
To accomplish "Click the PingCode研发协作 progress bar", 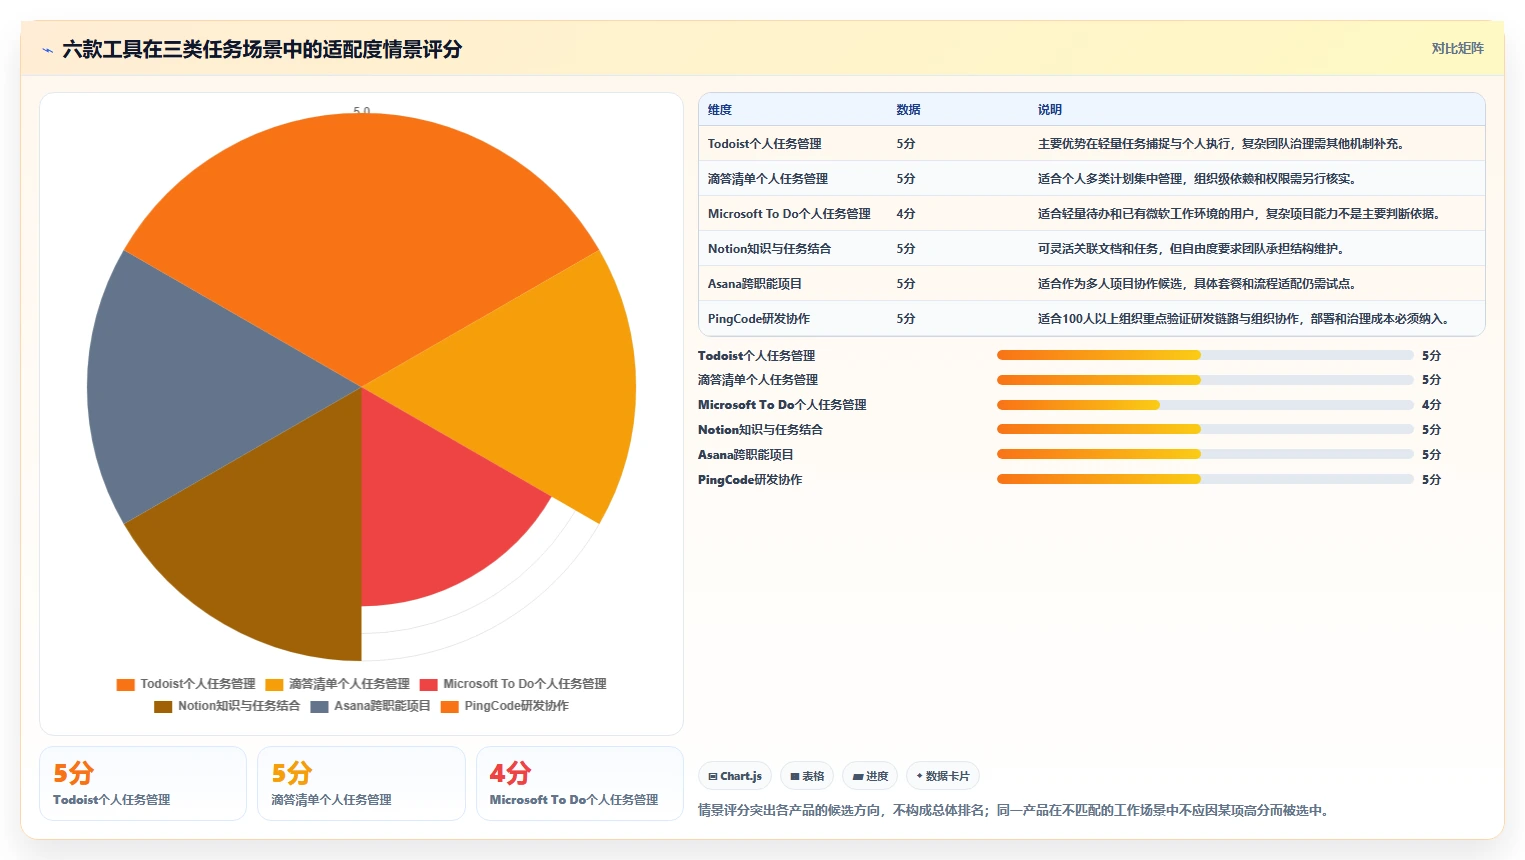I will tap(1205, 479).
